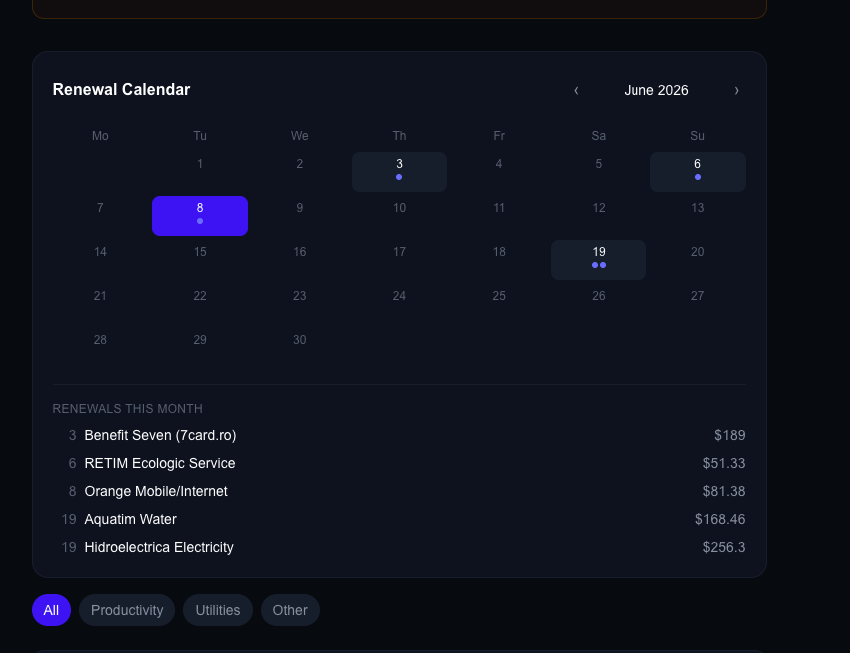The height and width of the screenshot is (653, 850).
Task: Click day 22 on the calendar
Action: click(x=200, y=303)
